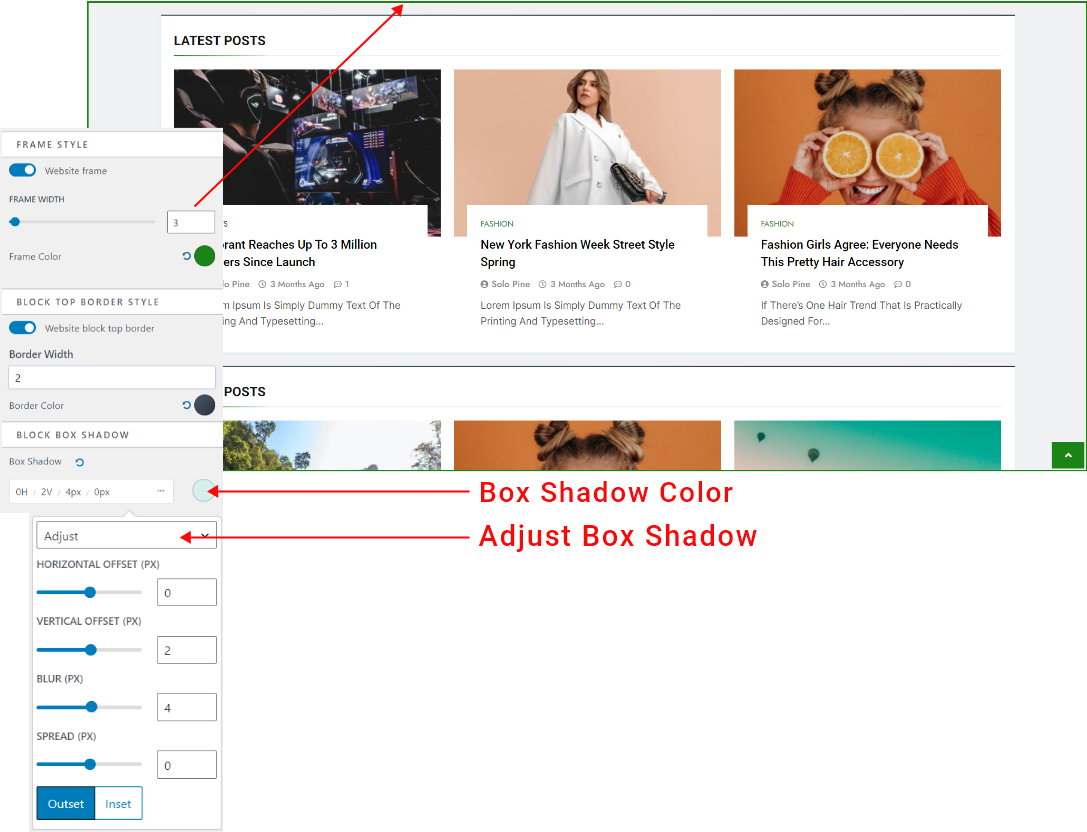Click the clock icon on Fashion Girls post

tap(822, 285)
